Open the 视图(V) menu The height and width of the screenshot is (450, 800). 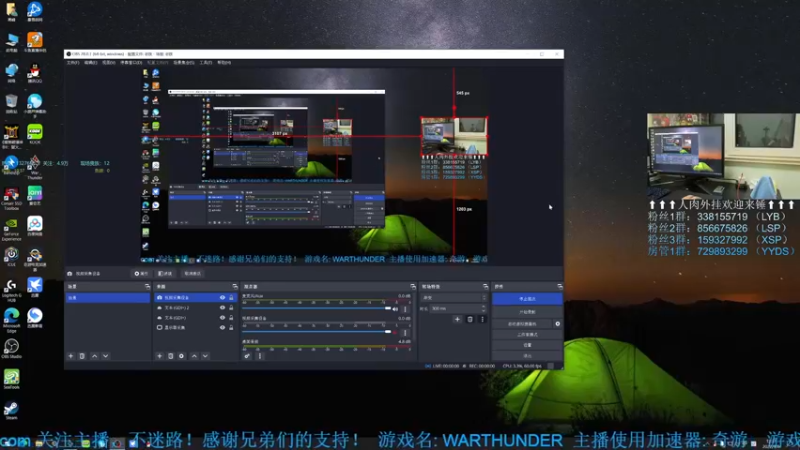point(109,63)
